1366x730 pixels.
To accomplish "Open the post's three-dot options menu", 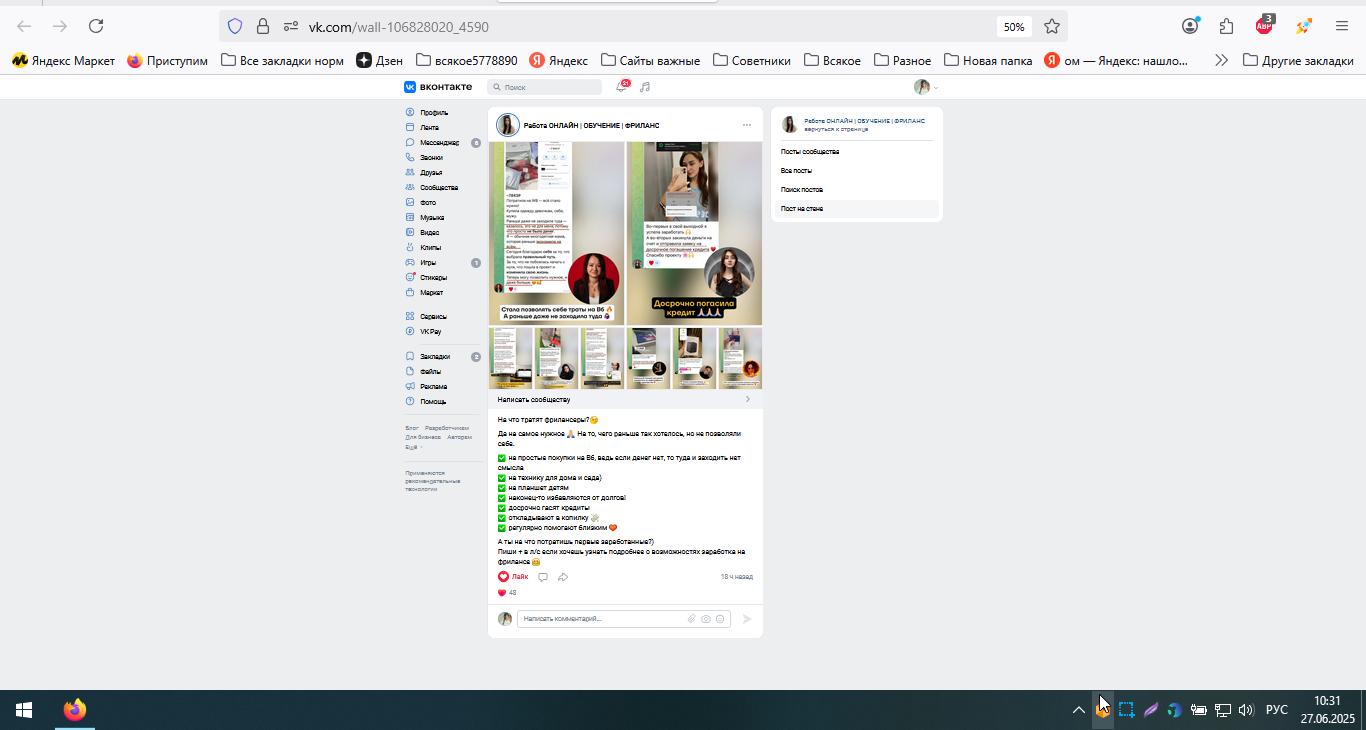I will click(746, 125).
